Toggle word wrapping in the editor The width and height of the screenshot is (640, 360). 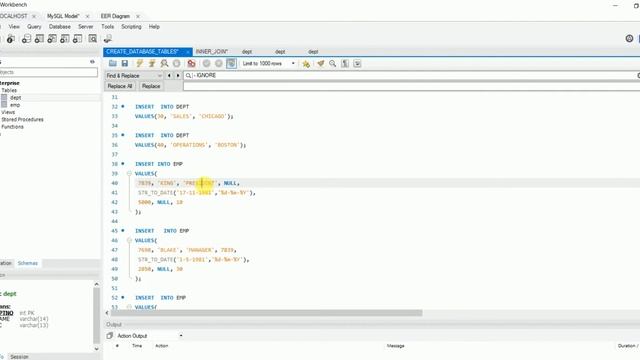point(357,63)
